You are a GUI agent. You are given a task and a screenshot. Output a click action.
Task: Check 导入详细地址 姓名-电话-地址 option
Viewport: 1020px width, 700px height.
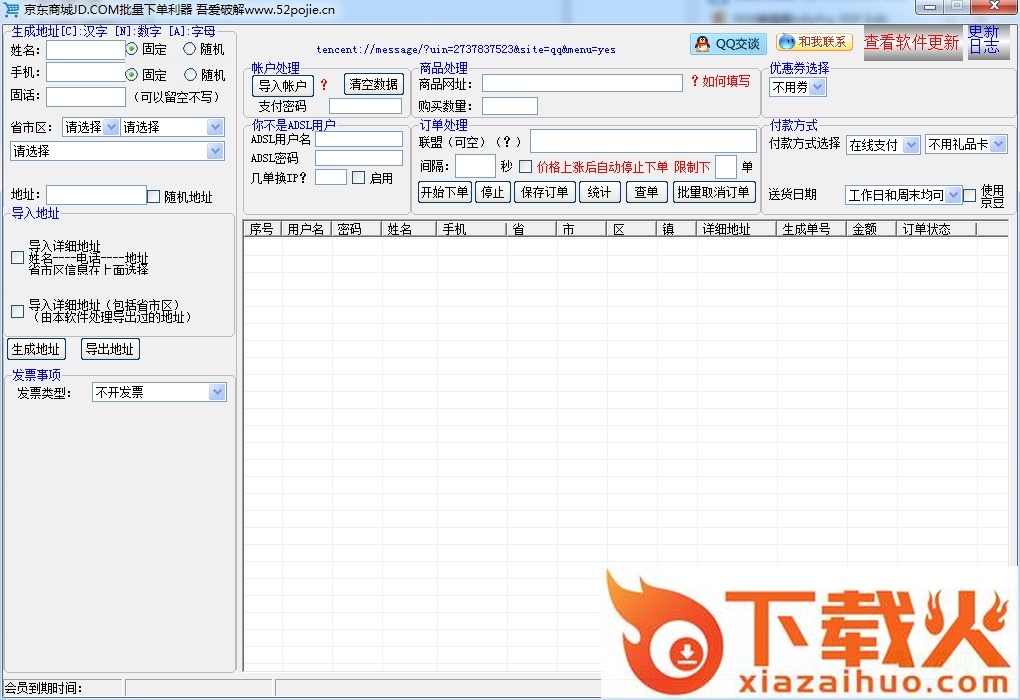[18, 258]
